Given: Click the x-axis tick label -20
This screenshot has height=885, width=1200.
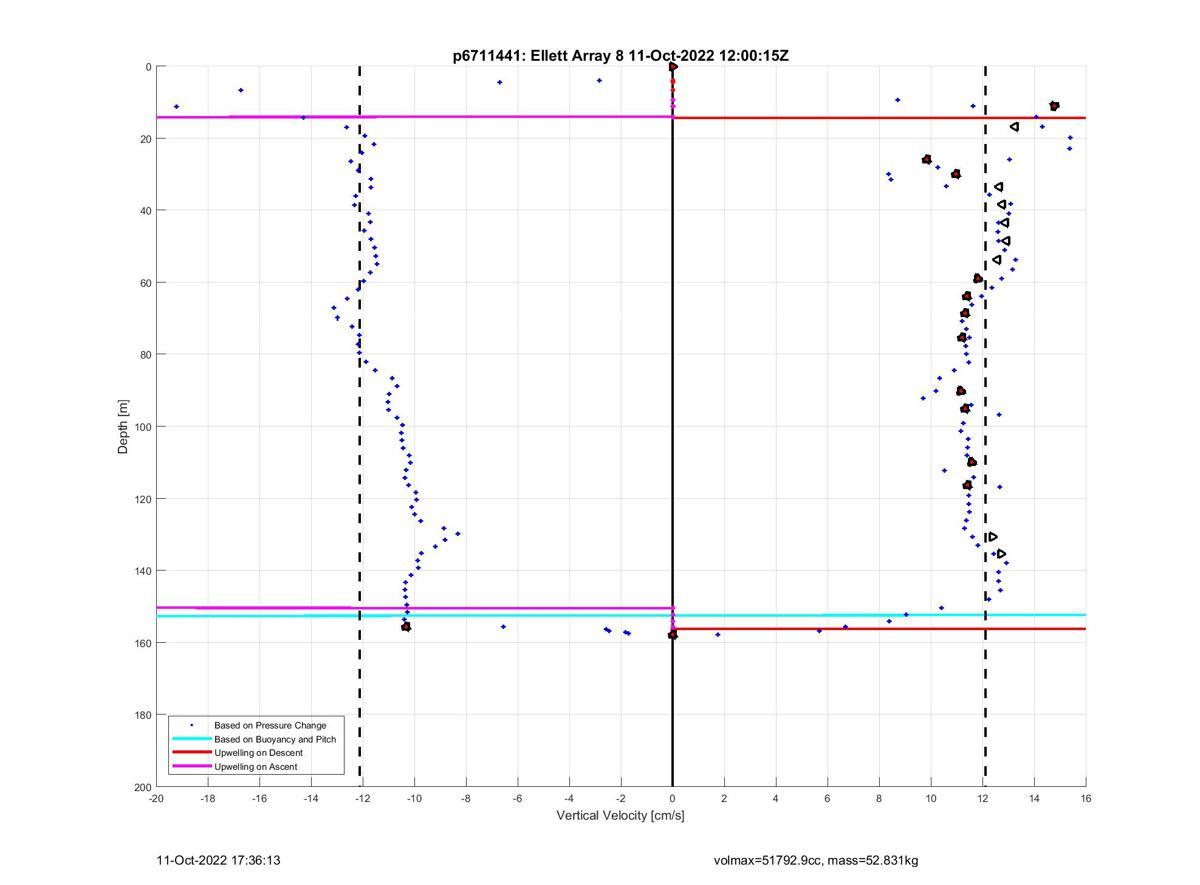Looking at the screenshot, I should 156,798.
